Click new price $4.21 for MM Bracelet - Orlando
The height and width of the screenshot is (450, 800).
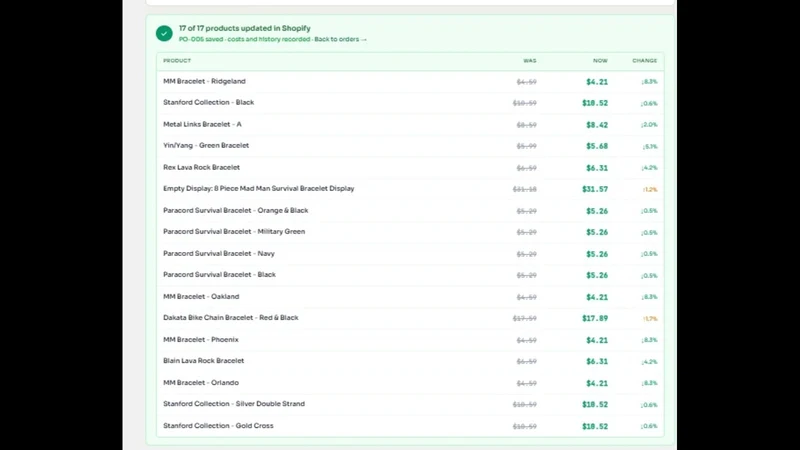tap(597, 383)
